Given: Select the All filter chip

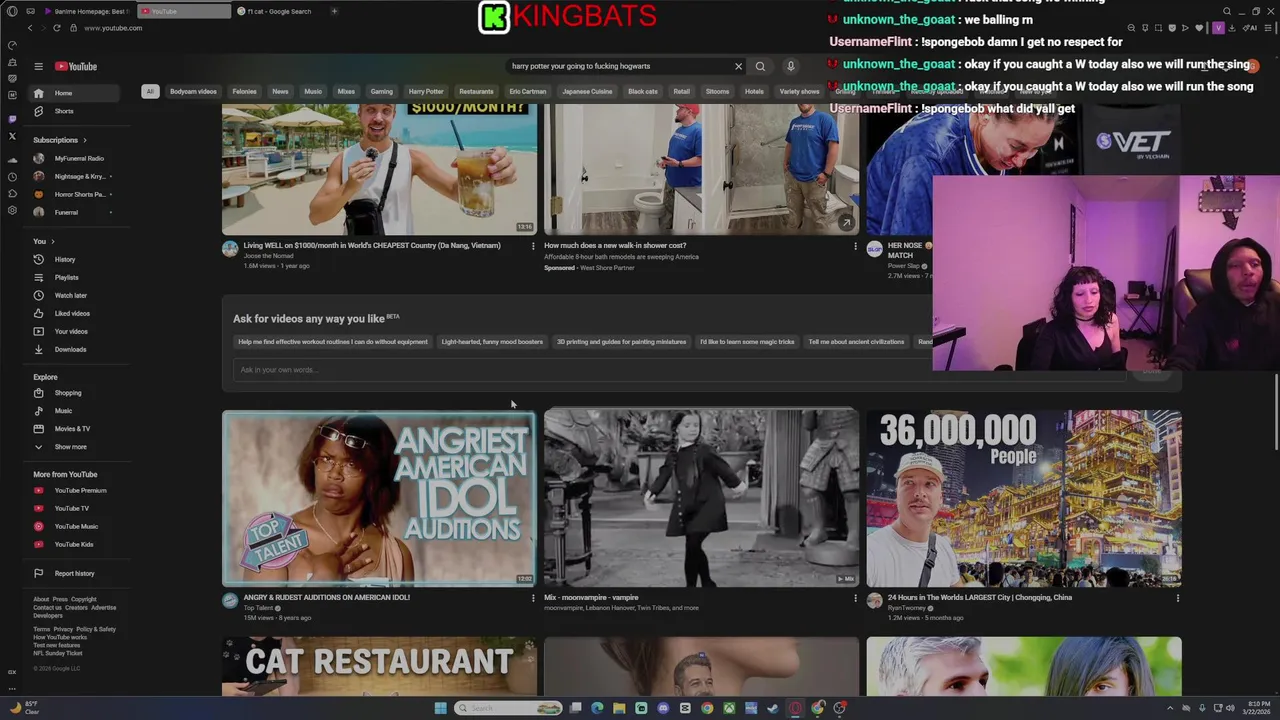Looking at the screenshot, I should point(150,91).
